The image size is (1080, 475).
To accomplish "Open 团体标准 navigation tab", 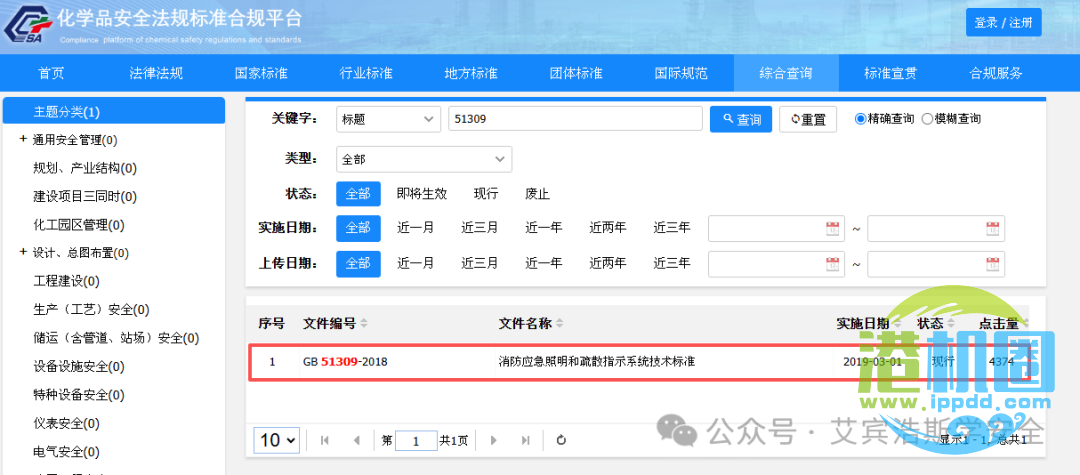I will (x=576, y=73).
